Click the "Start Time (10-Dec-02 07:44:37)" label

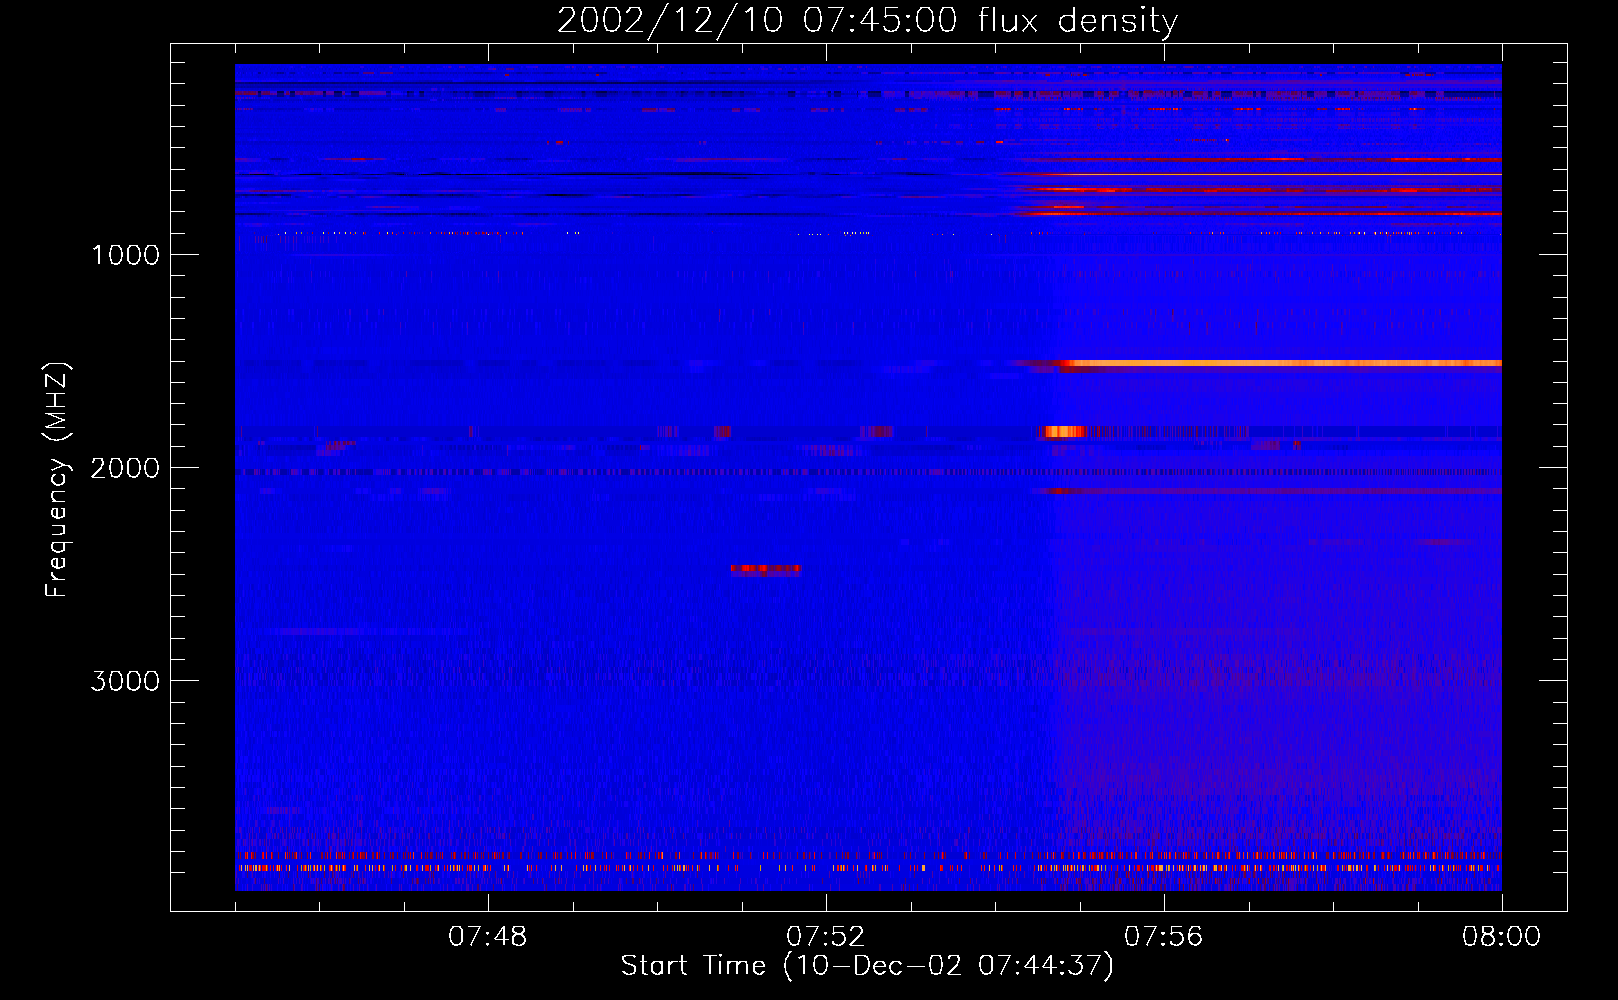867,966
